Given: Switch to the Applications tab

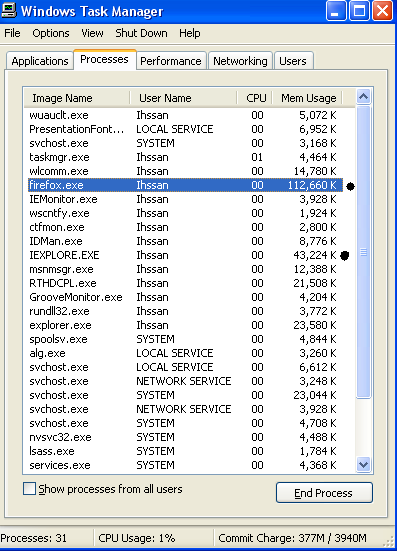Looking at the screenshot, I should tap(40, 61).
